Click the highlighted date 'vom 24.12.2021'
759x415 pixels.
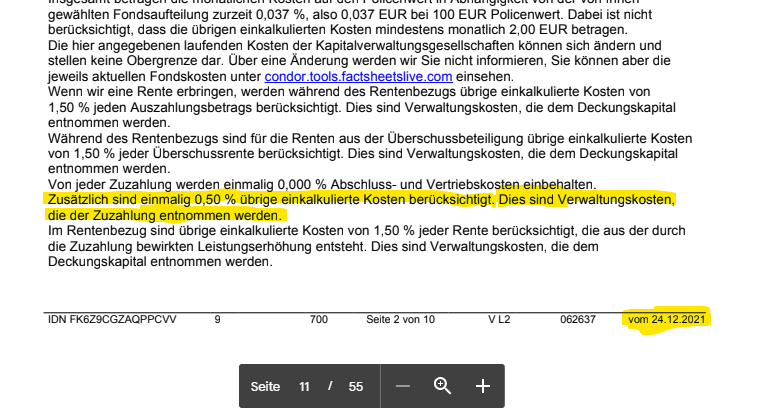667,320
